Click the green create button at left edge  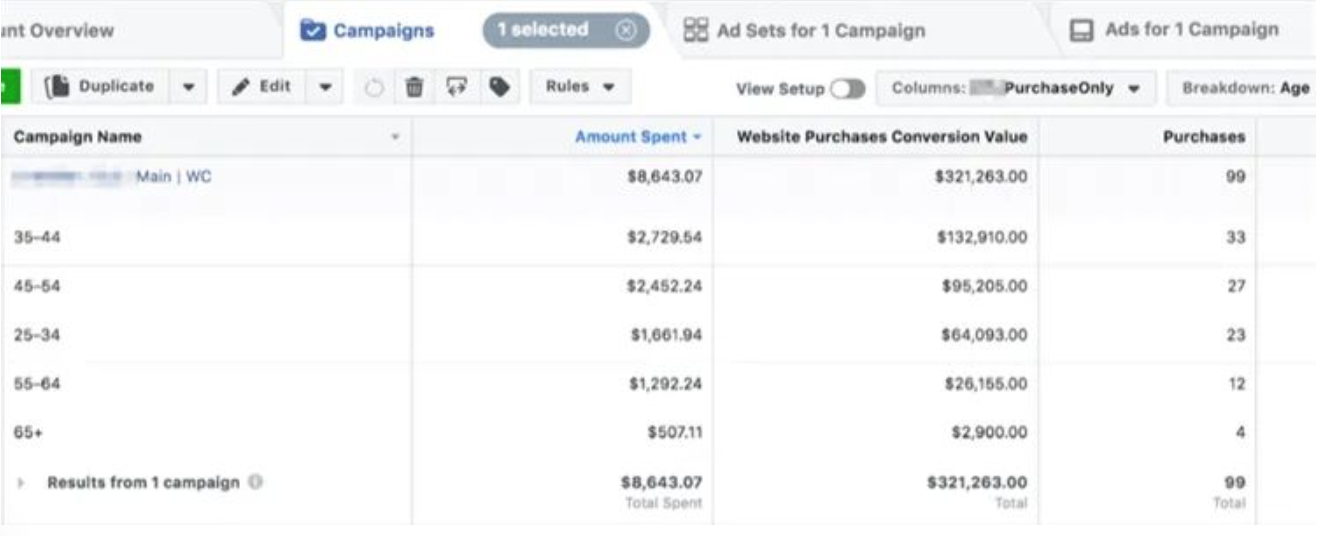[10, 87]
